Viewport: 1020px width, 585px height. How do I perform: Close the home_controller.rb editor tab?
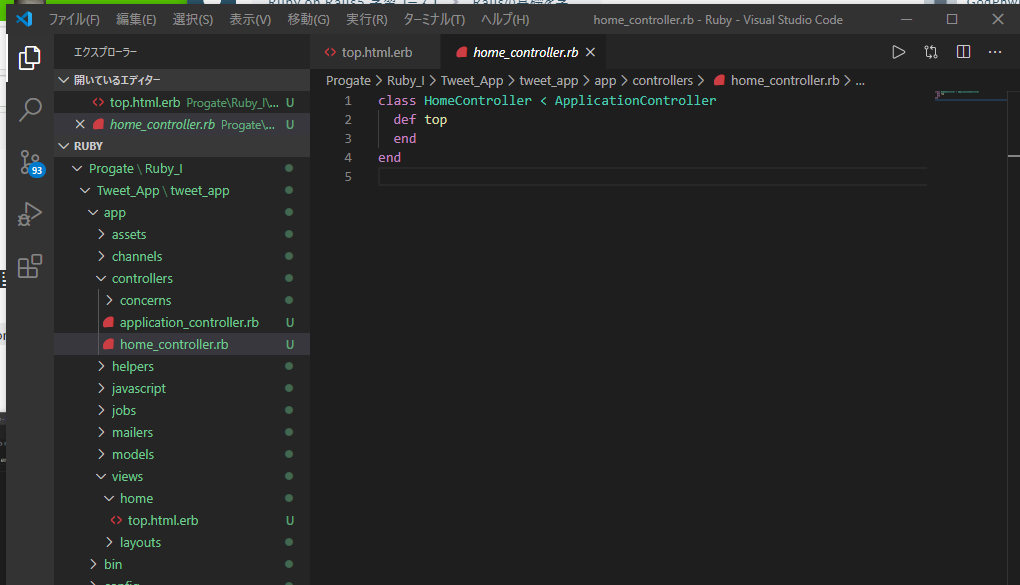pyautogui.click(x=590, y=53)
